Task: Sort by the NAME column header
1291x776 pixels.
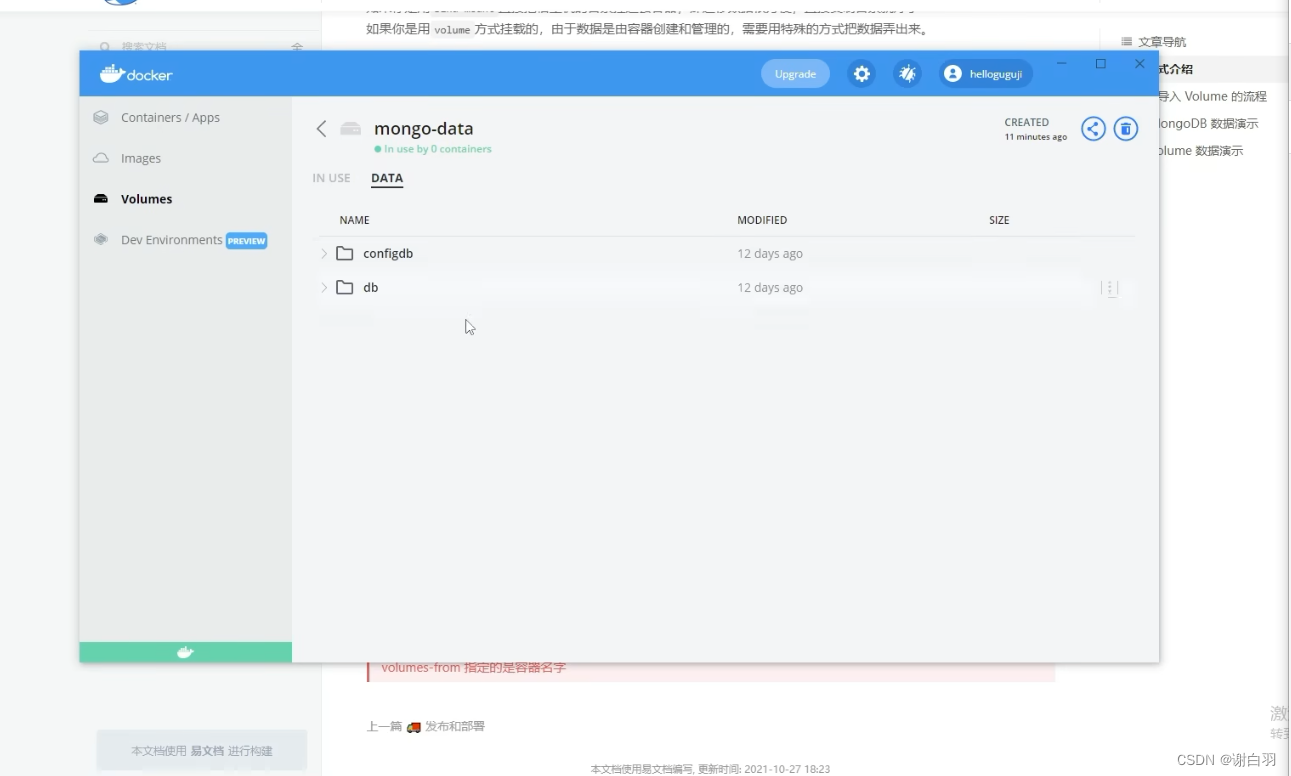Action: tap(354, 220)
